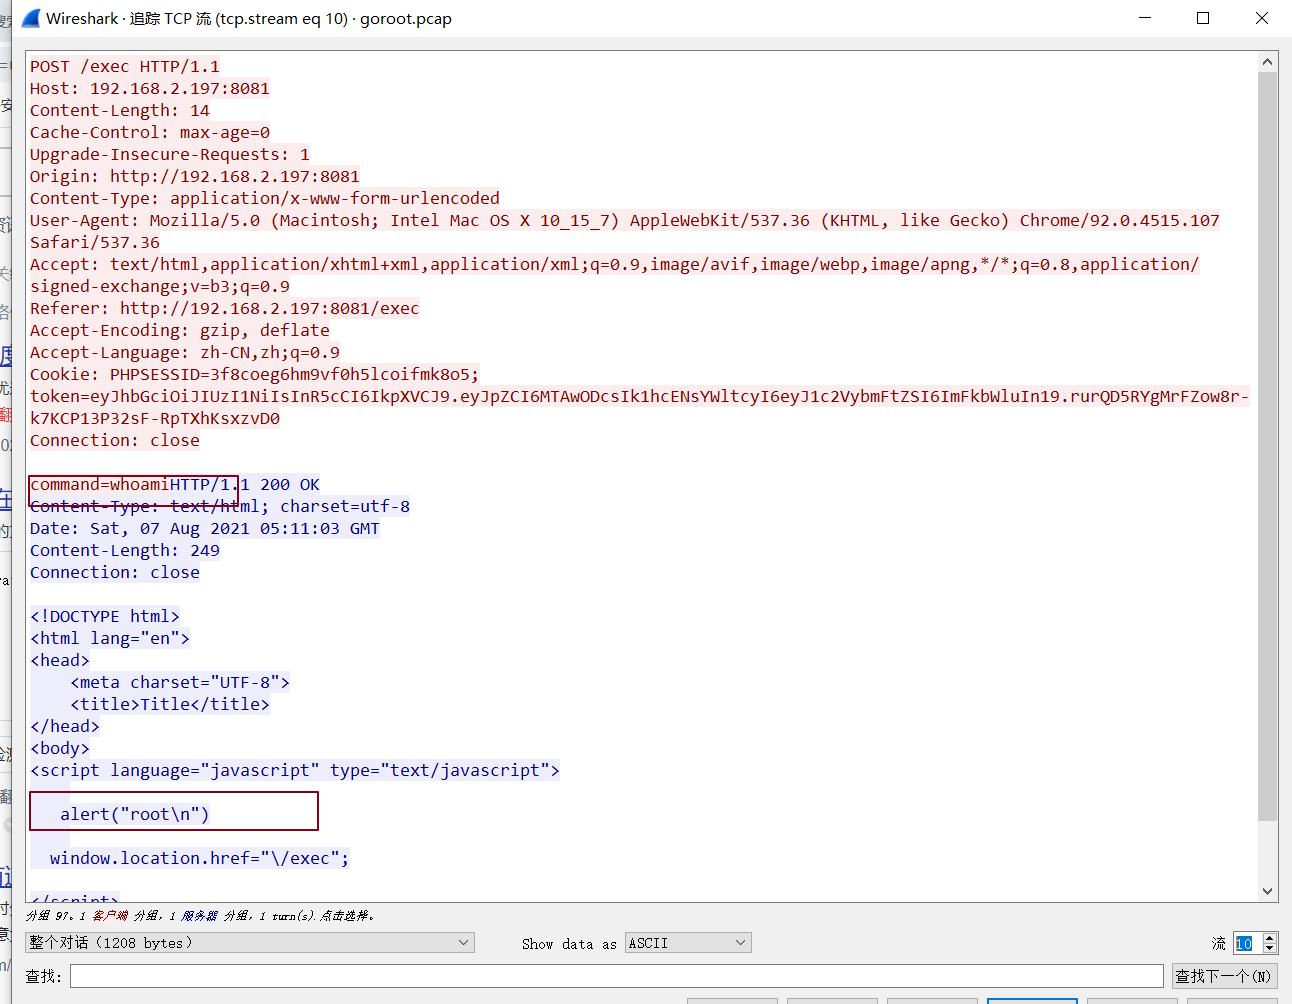Click the 'Accept-Encoding: gzip, deflate' line

[x=180, y=331]
